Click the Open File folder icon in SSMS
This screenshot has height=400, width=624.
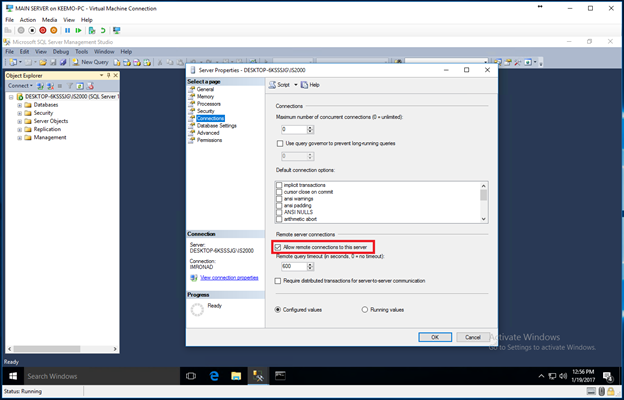(x=43, y=62)
